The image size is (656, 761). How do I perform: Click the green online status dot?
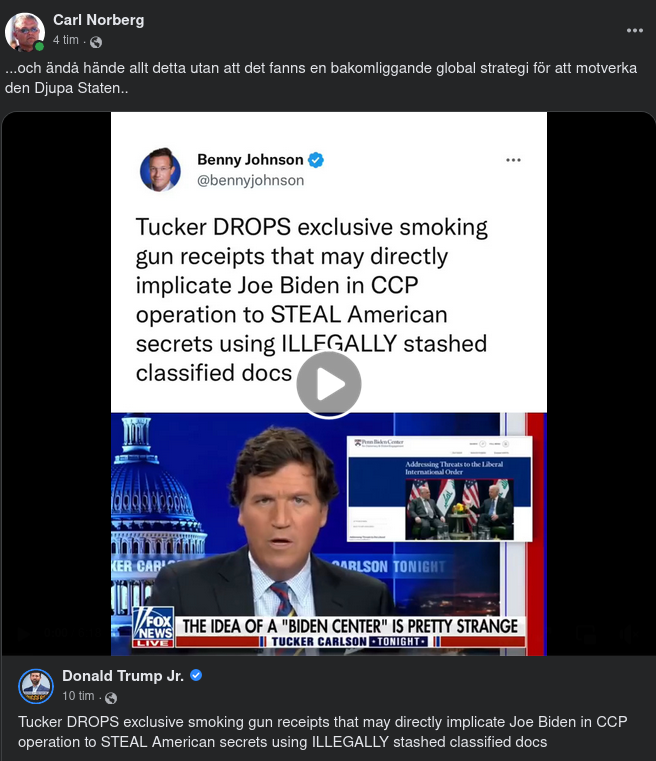click(40, 47)
